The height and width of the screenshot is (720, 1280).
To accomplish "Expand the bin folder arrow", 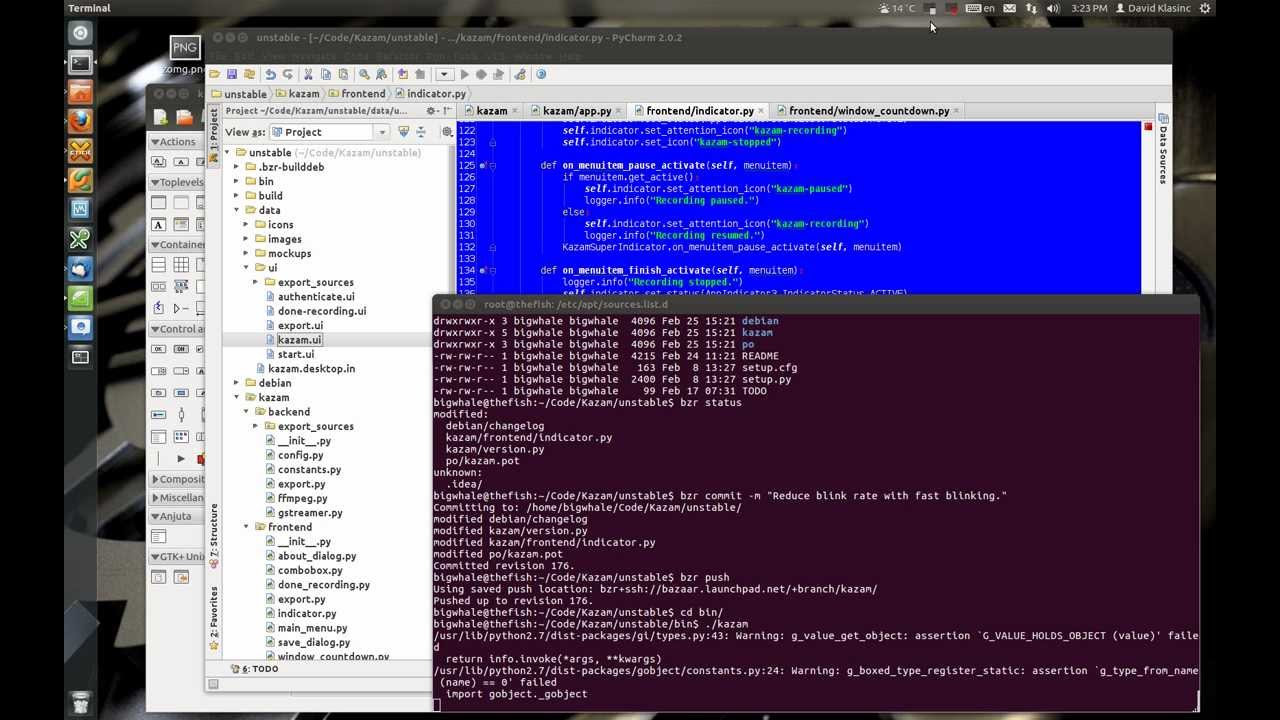I will (237, 181).
